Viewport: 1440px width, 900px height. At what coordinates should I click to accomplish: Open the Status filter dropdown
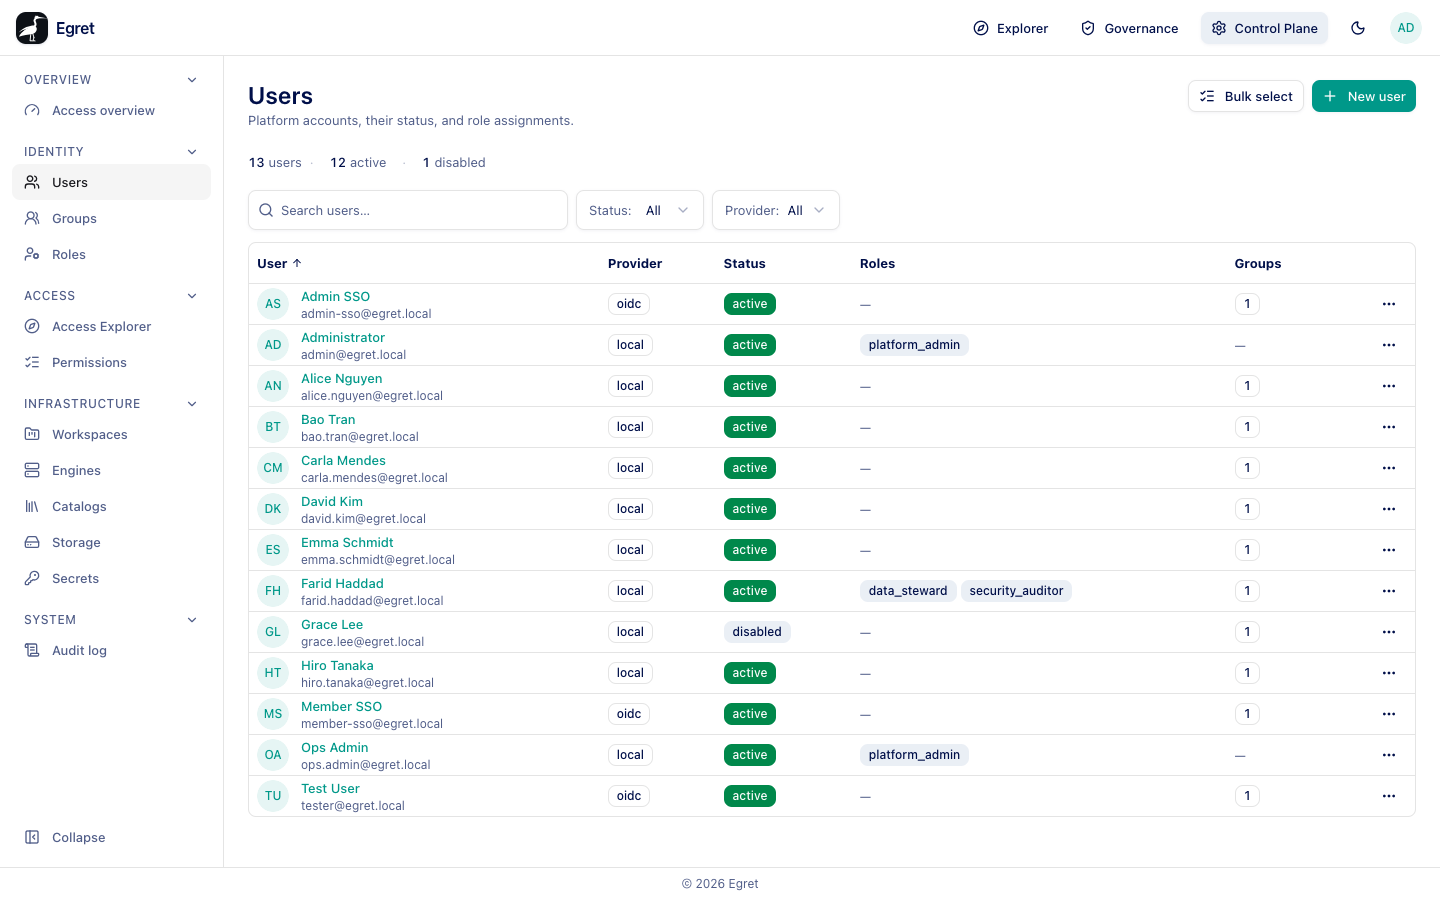point(640,210)
